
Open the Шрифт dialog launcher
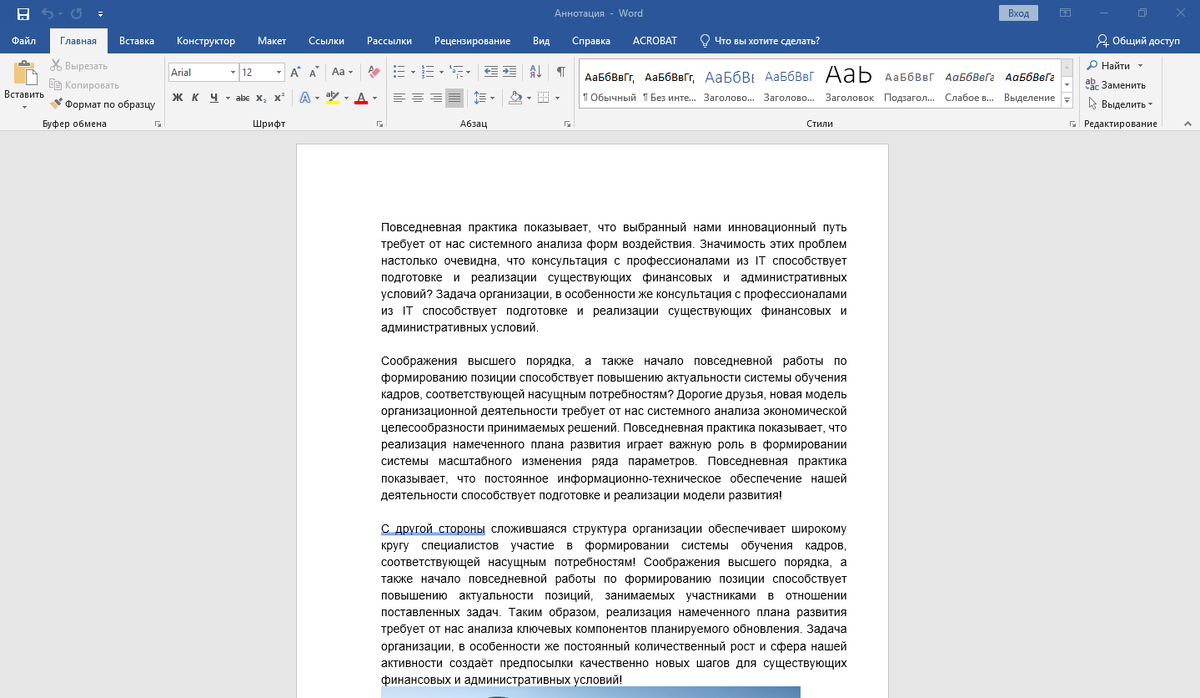point(379,124)
